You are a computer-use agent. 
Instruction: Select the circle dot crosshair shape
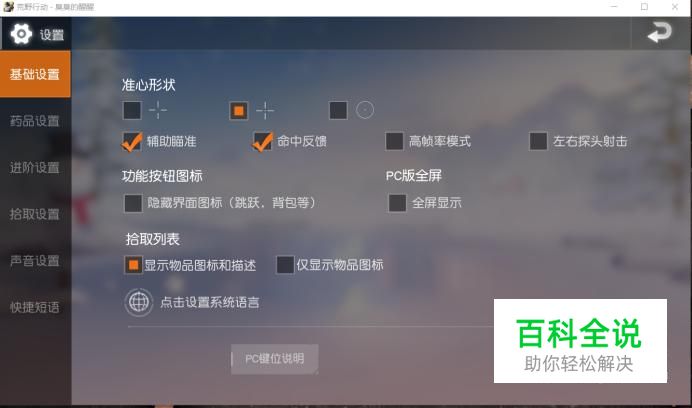pos(338,110)
